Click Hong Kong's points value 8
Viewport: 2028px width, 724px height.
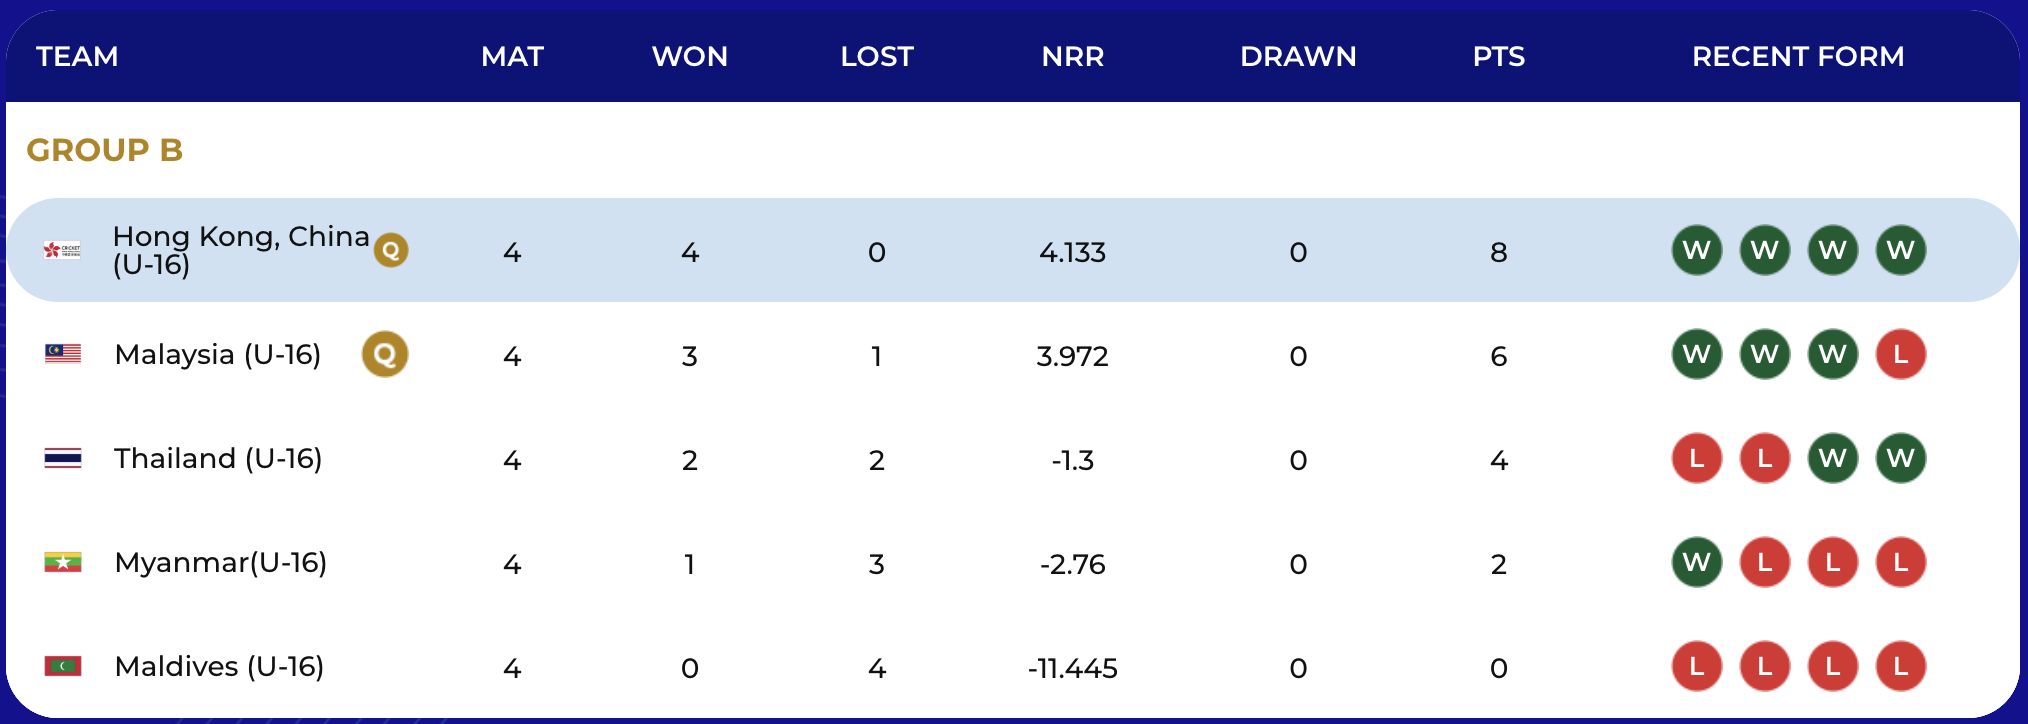coord(1498,252)
